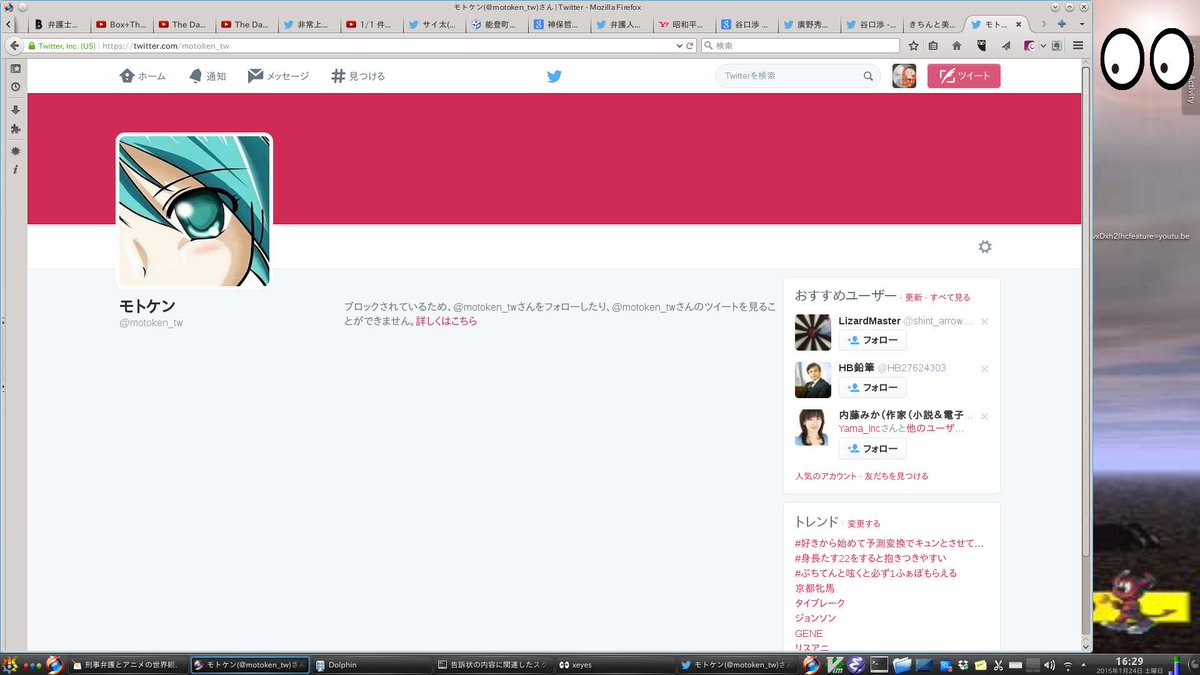Click 変更する next to トレンド
Image resolution: width=1200 pixels, height=675 pixels.
864,523
